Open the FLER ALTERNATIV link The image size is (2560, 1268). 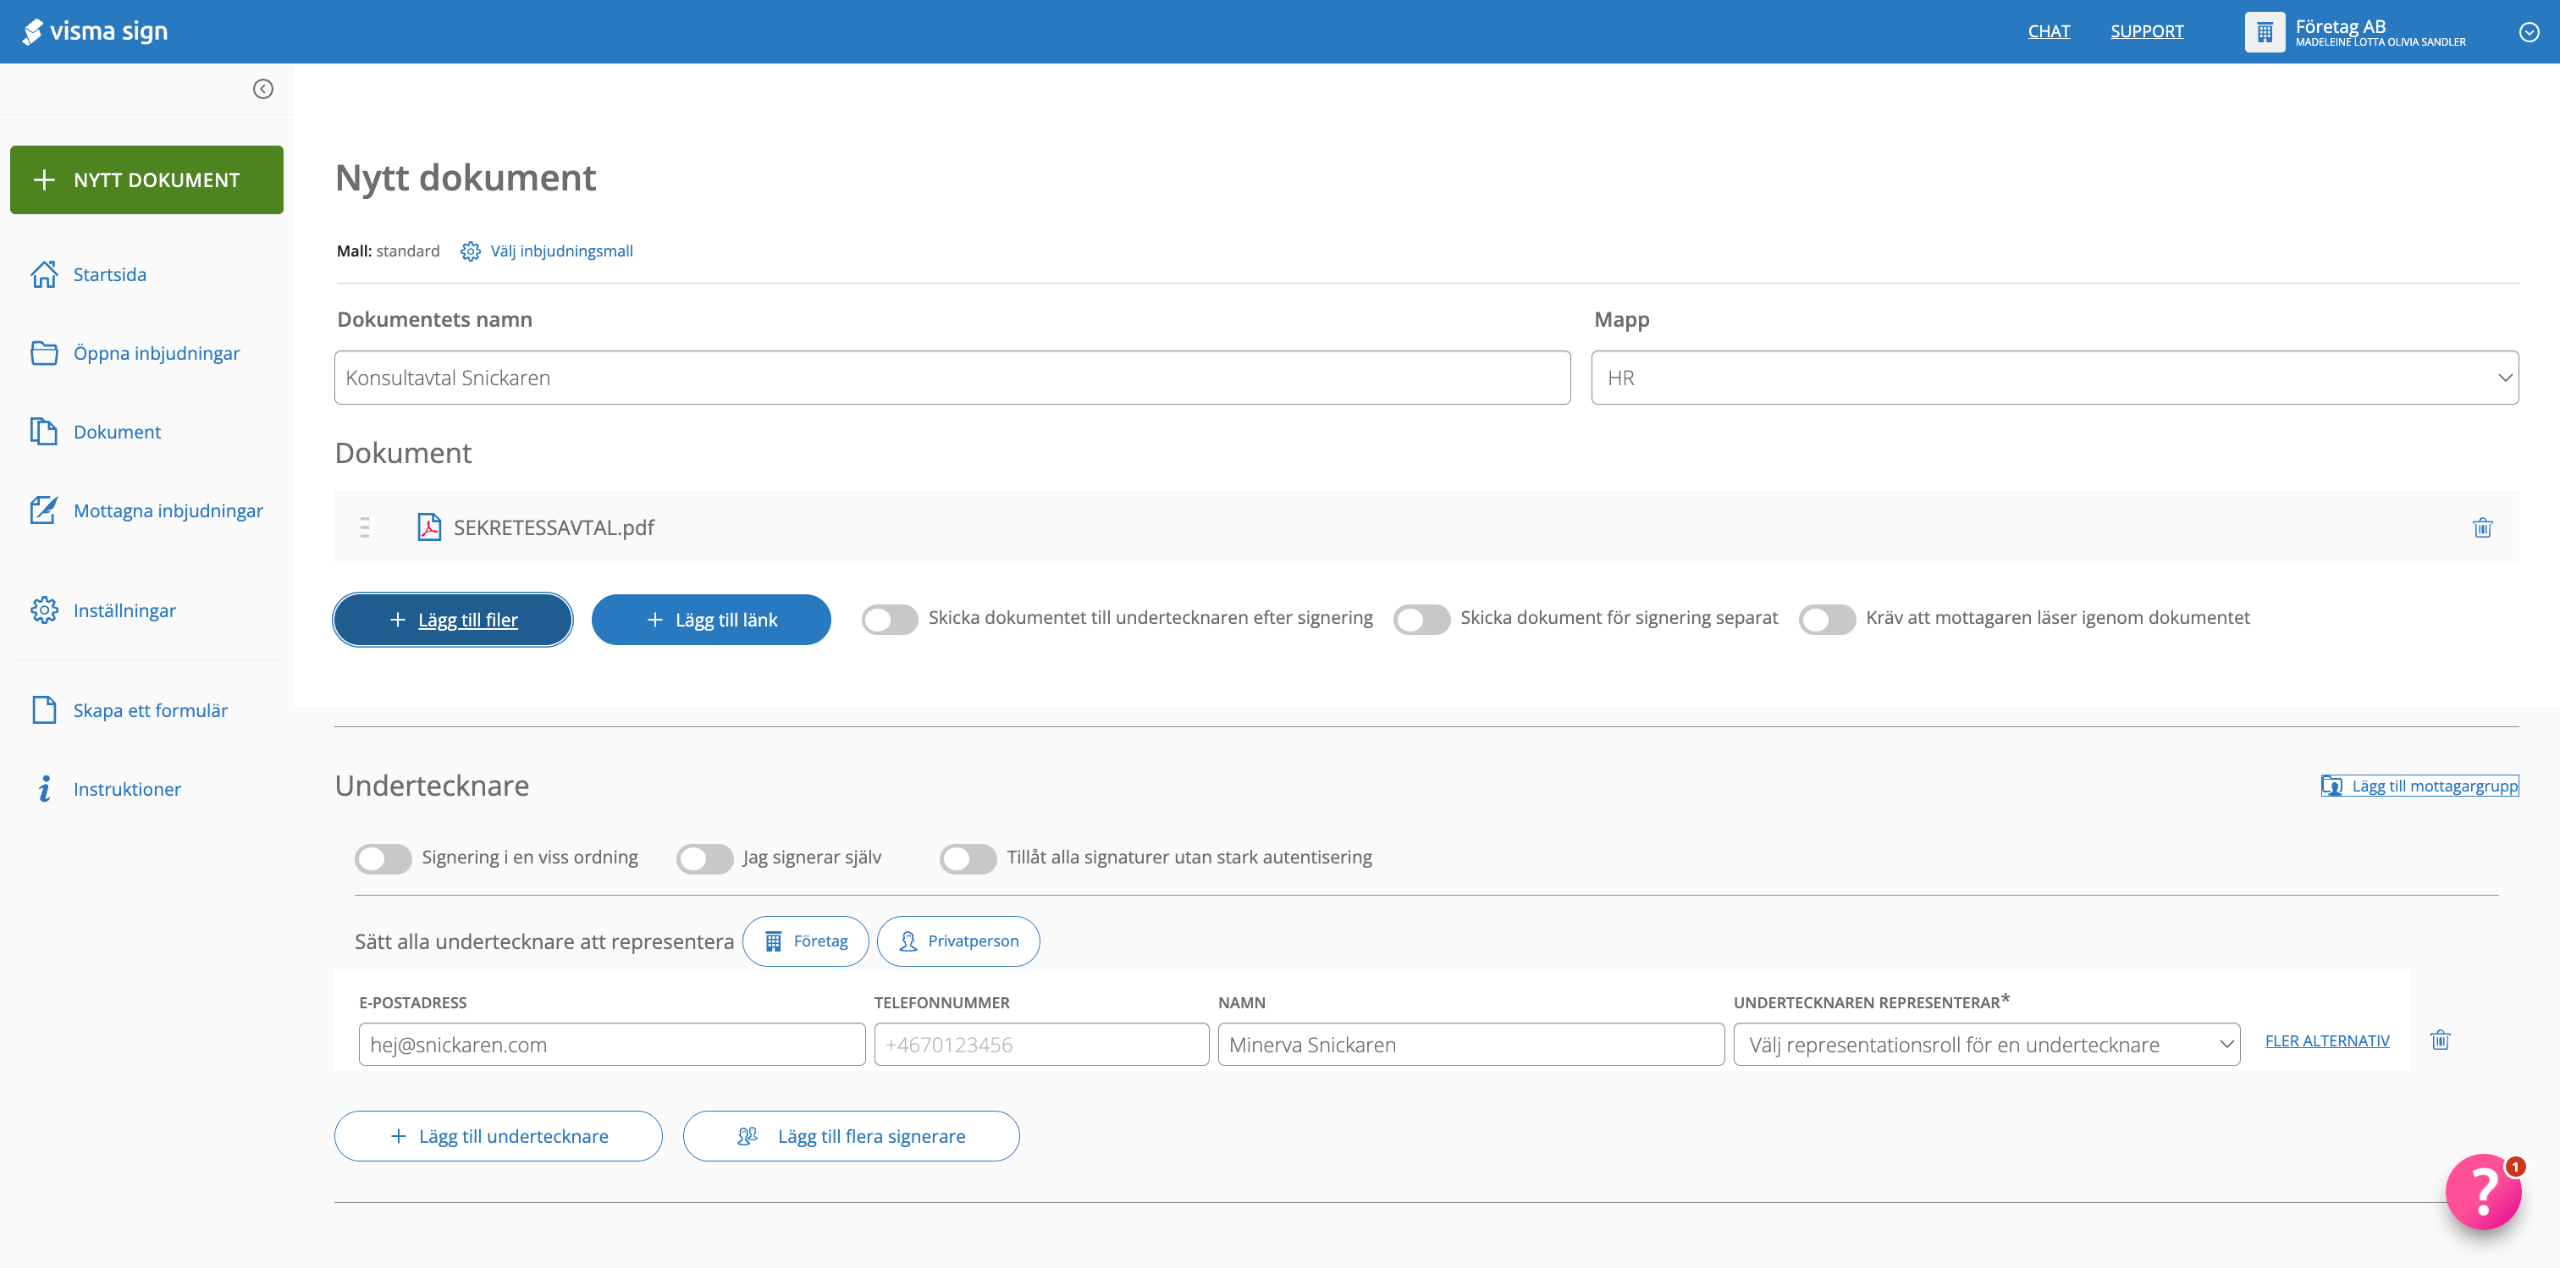(2327, 1041)
